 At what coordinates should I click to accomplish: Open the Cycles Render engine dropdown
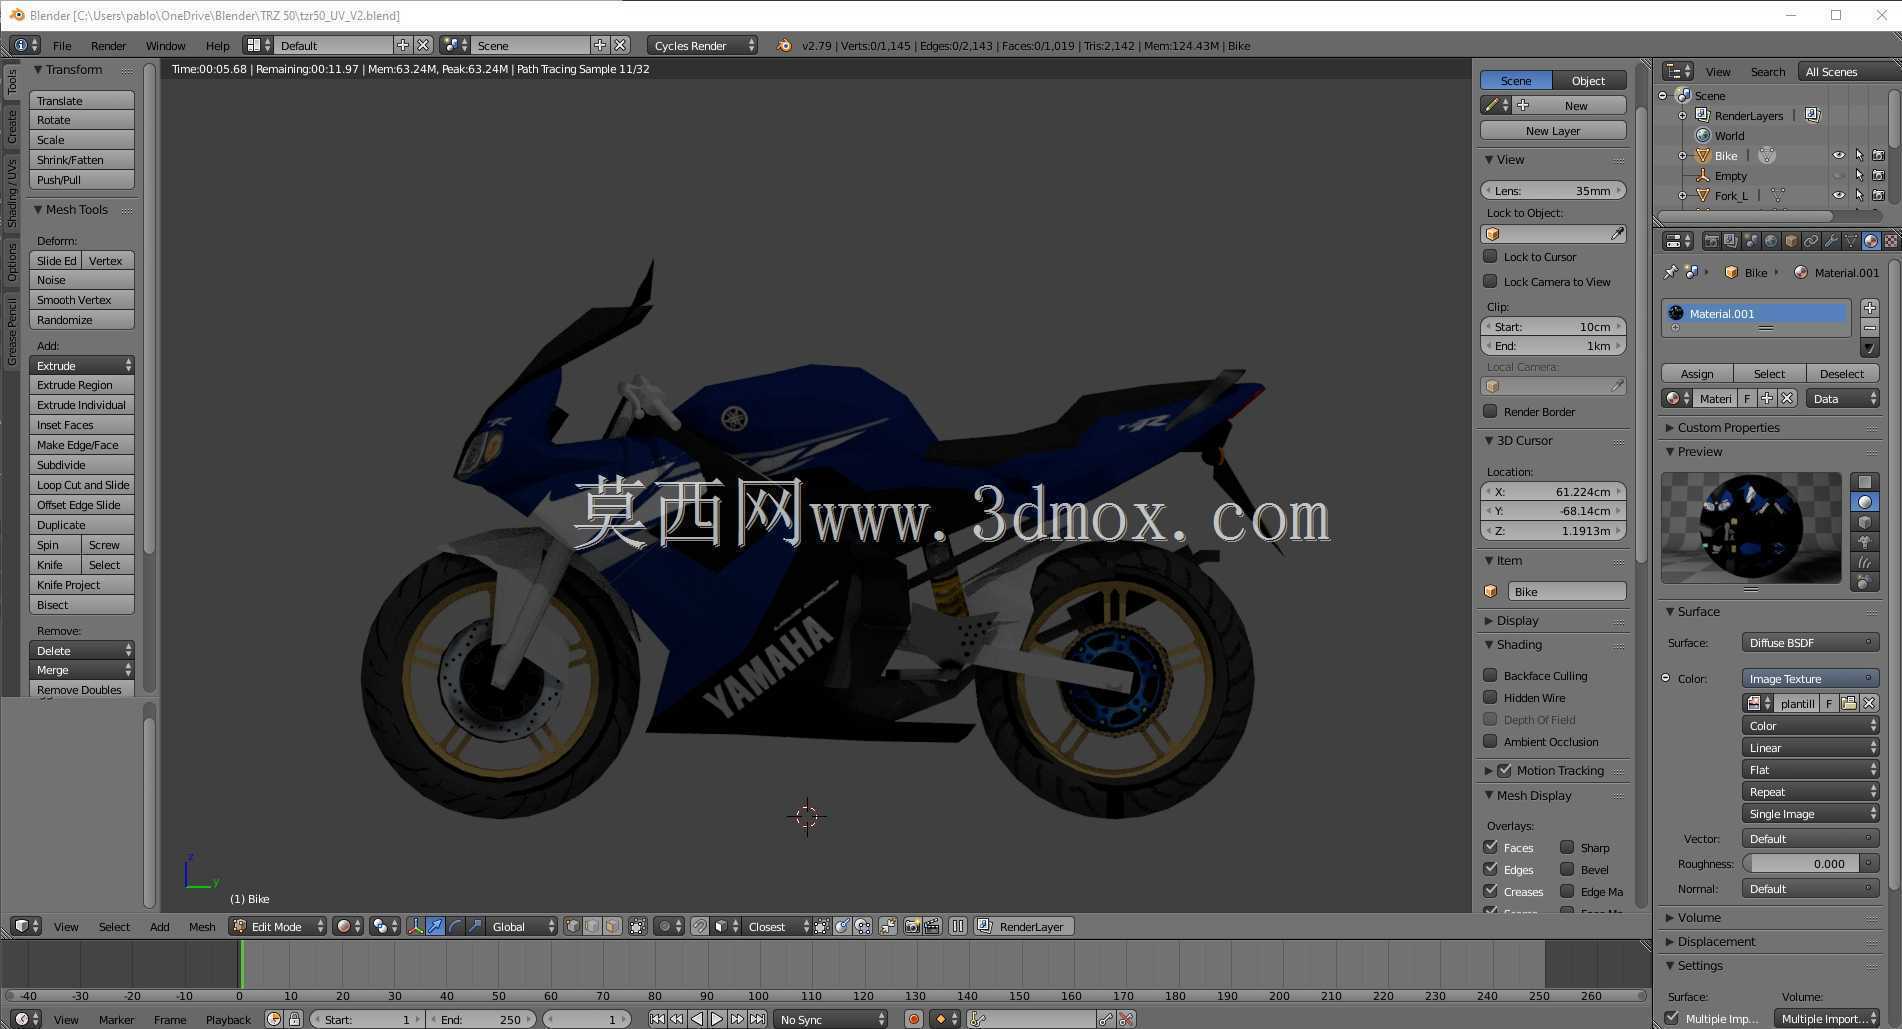(703, 45)
